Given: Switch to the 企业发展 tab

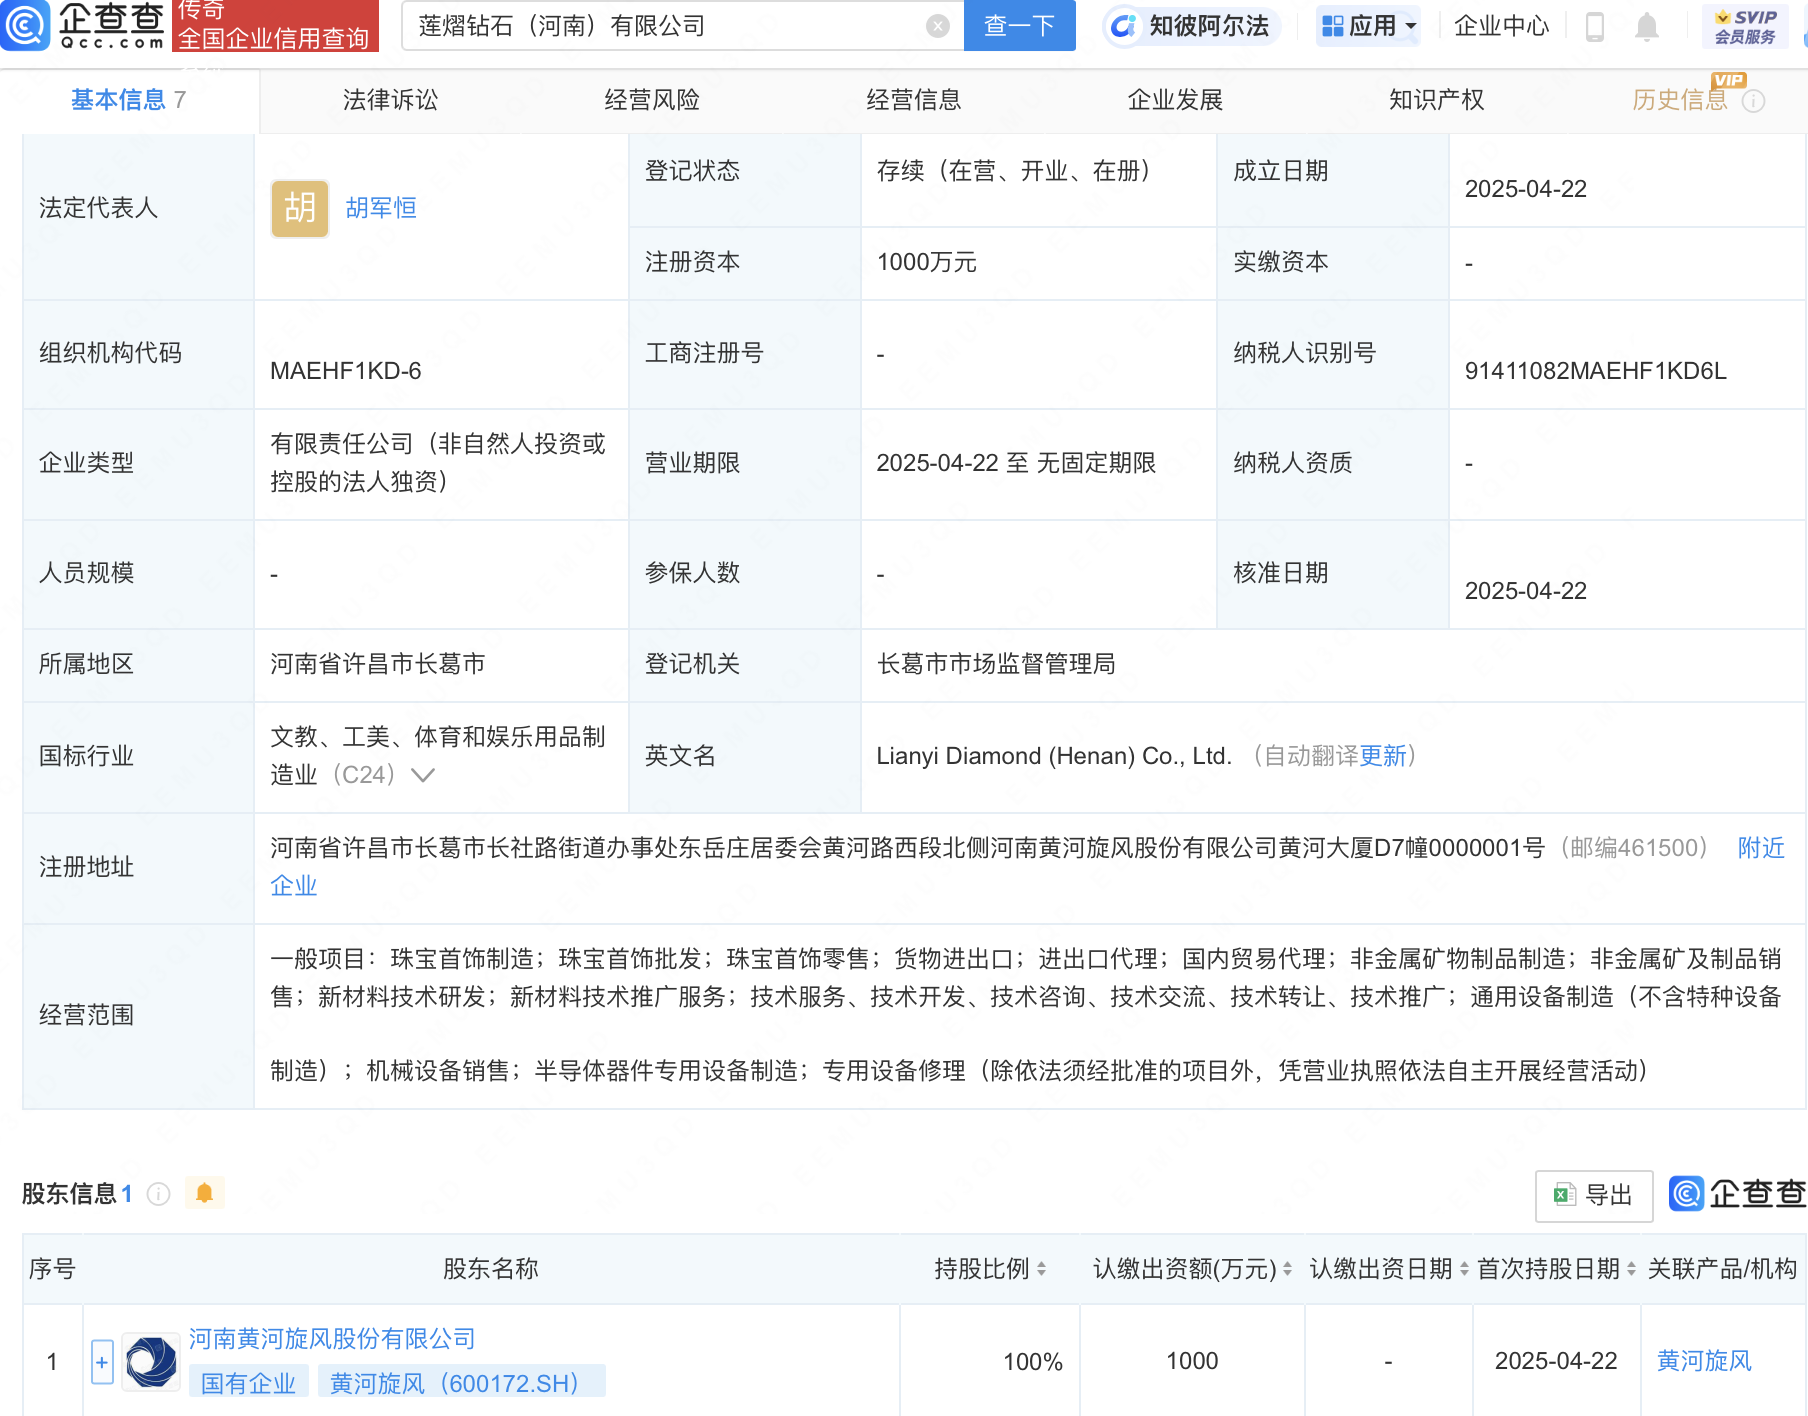Looking at the screenshot, I should [x=1176, y=100].
